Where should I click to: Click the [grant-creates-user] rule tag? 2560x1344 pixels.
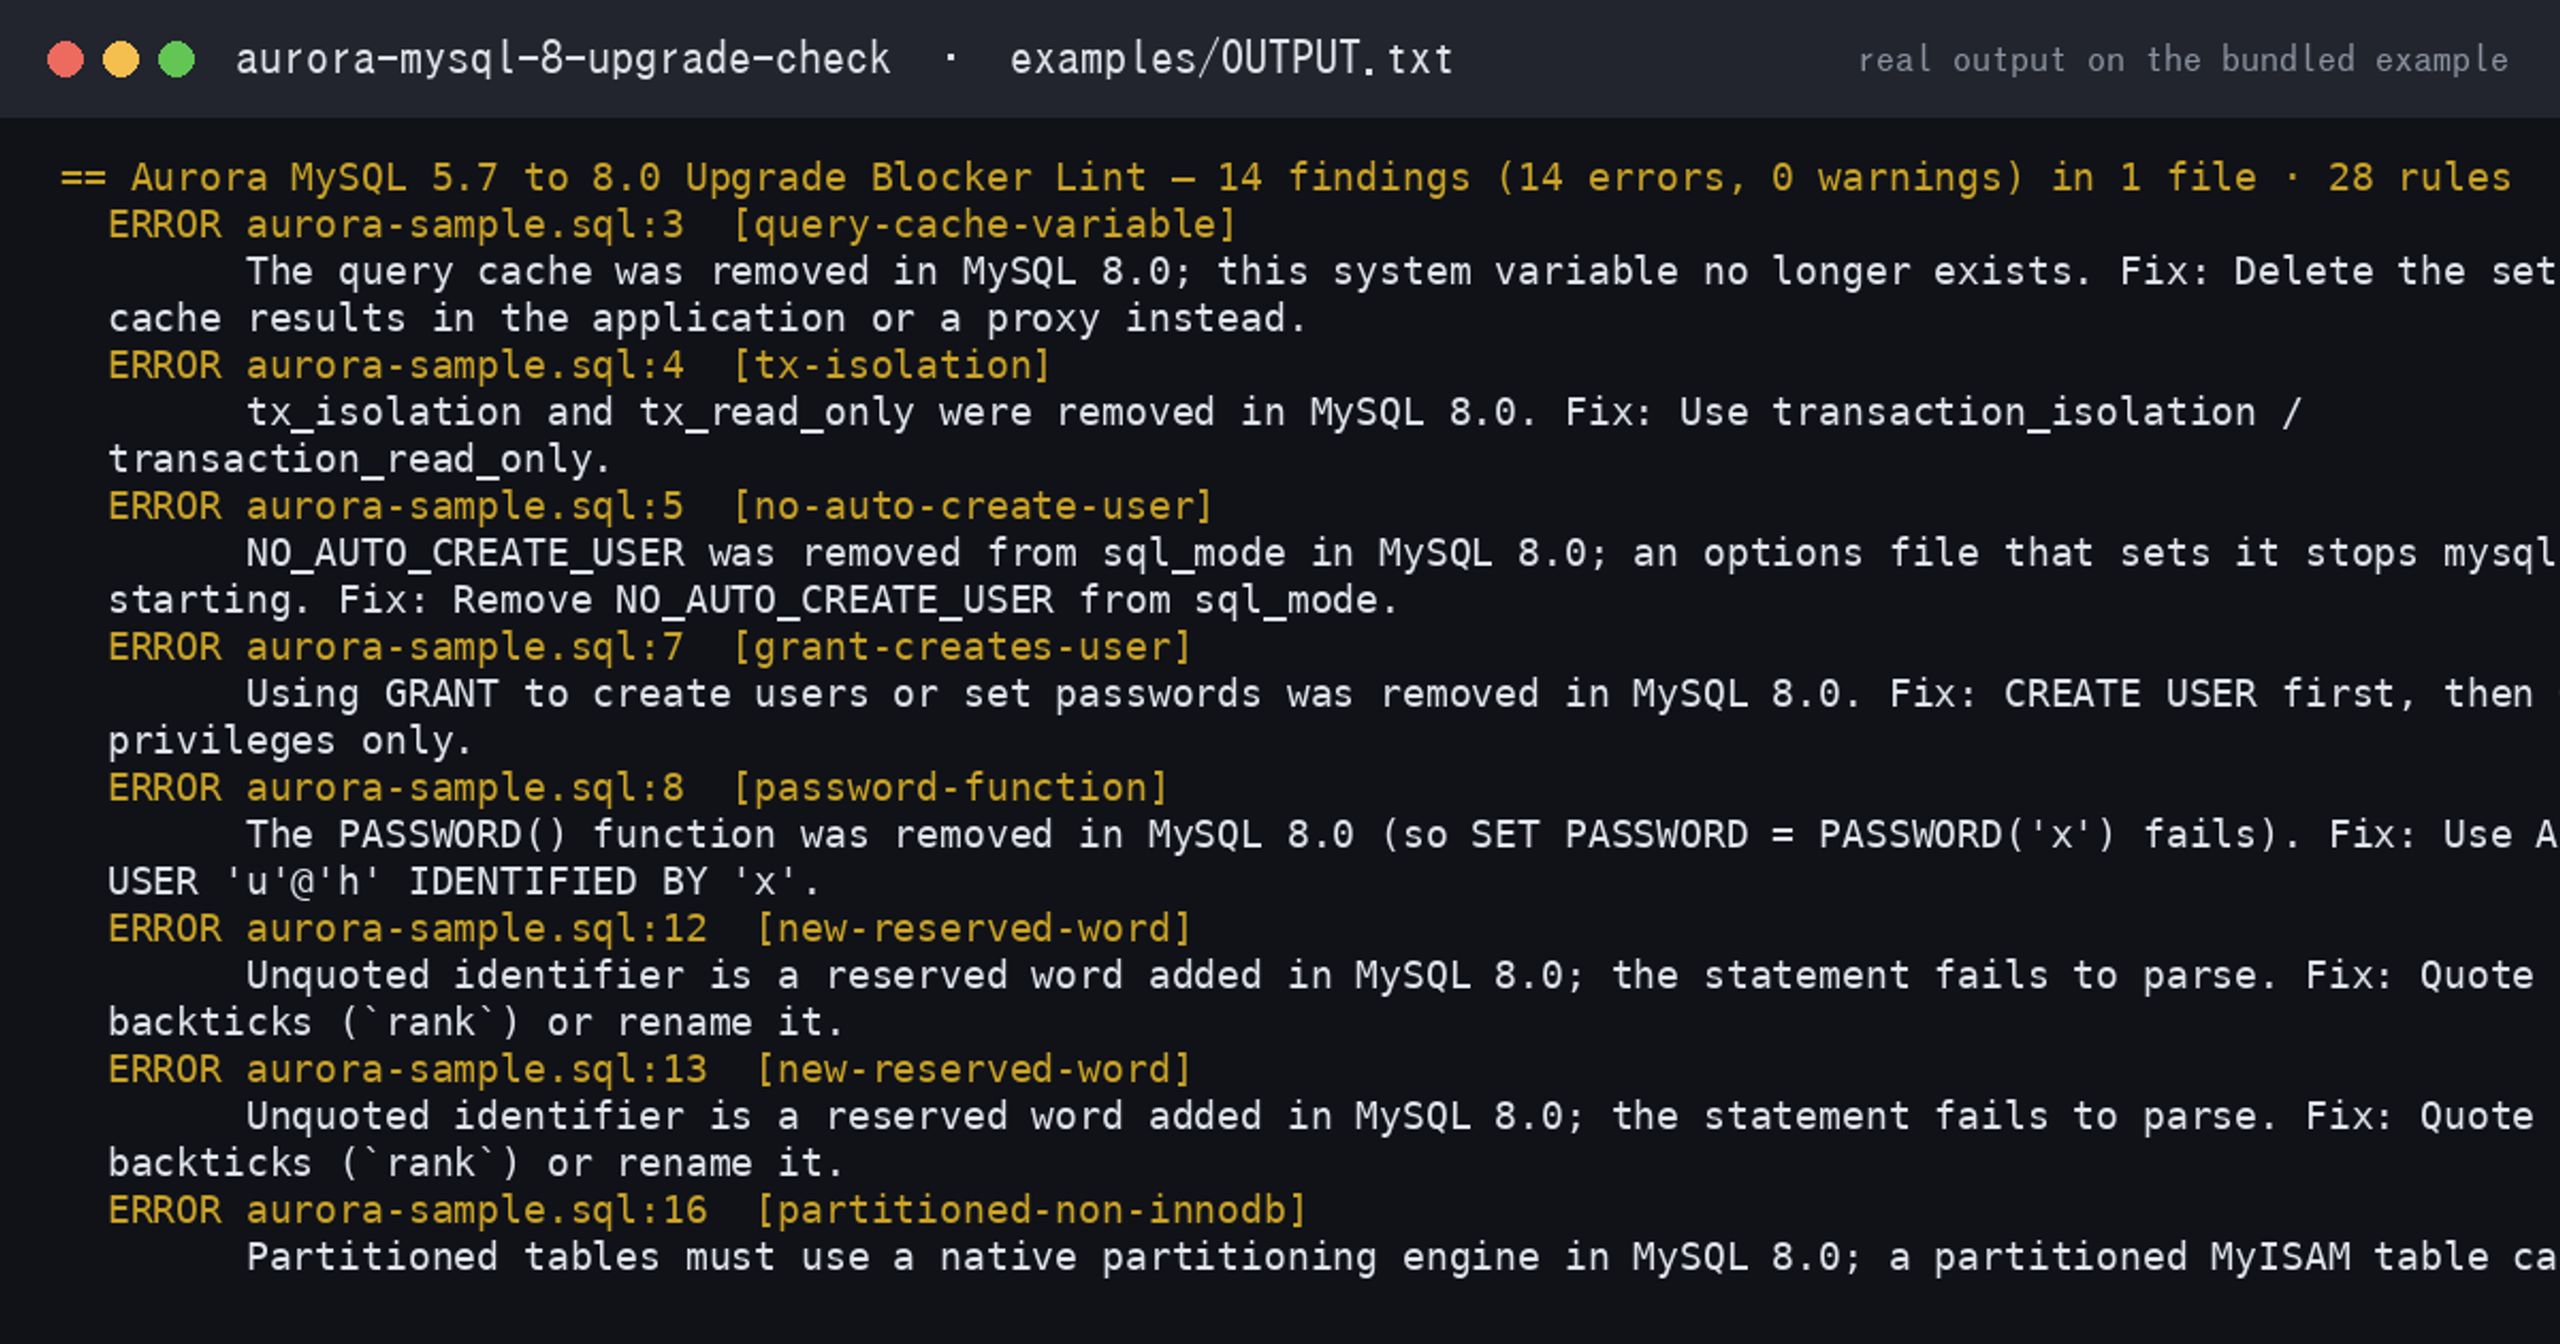click(962, 648)
